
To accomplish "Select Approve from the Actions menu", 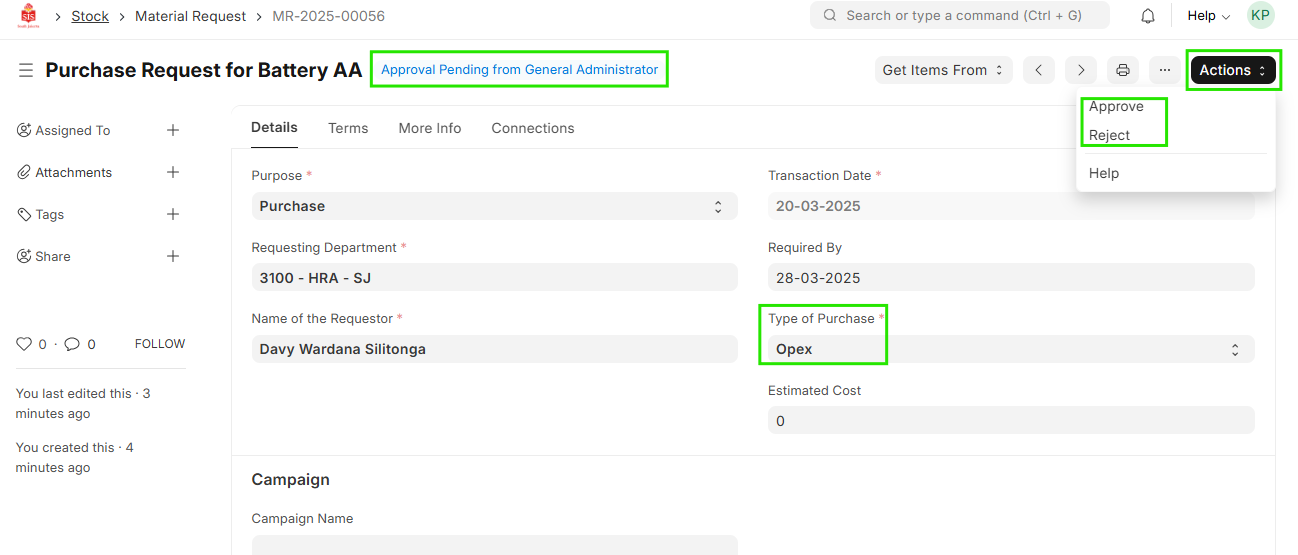I will (x=1116, y=107).
